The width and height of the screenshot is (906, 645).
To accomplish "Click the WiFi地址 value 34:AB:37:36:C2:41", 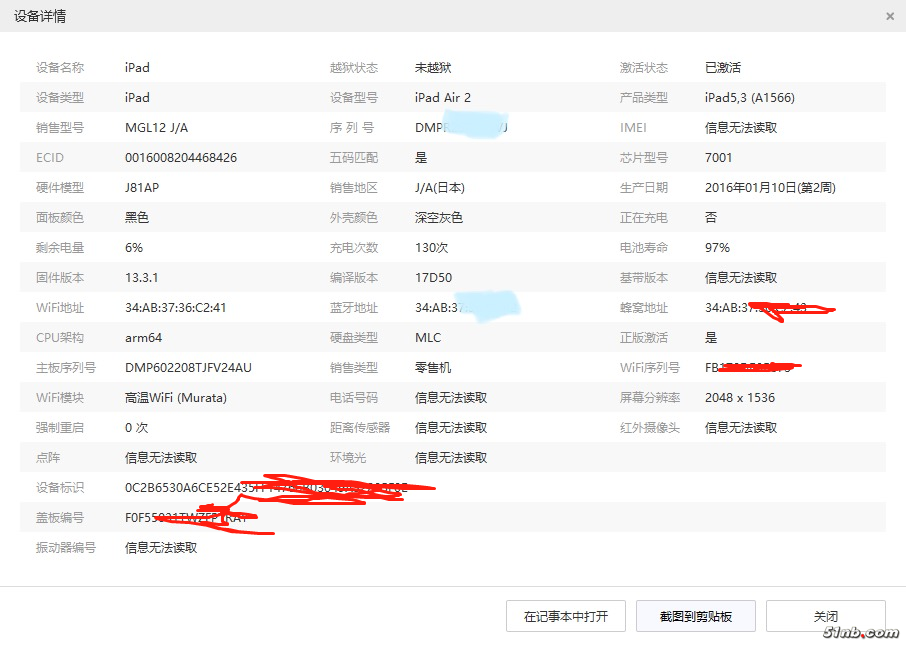I will point(175,308).
